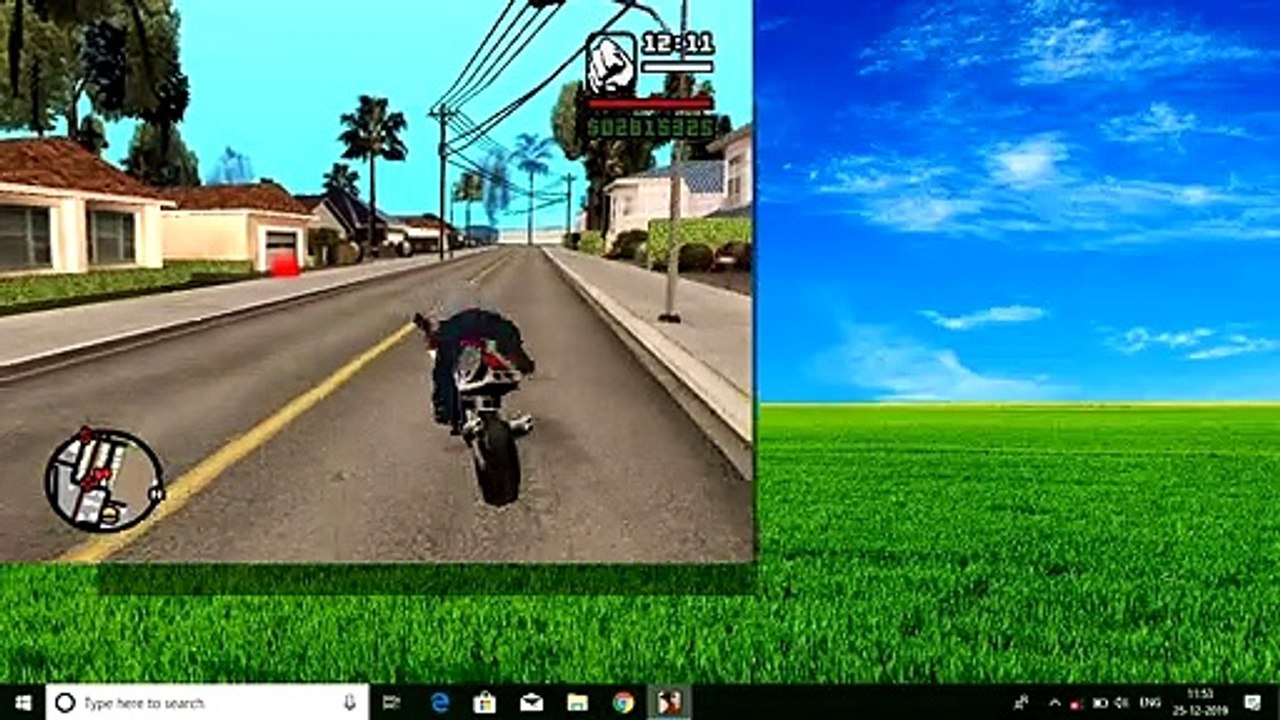Open Microsoft Store from the taskbar
Image resolution: width=1280 pixels, height=720 pixels.
485,702
